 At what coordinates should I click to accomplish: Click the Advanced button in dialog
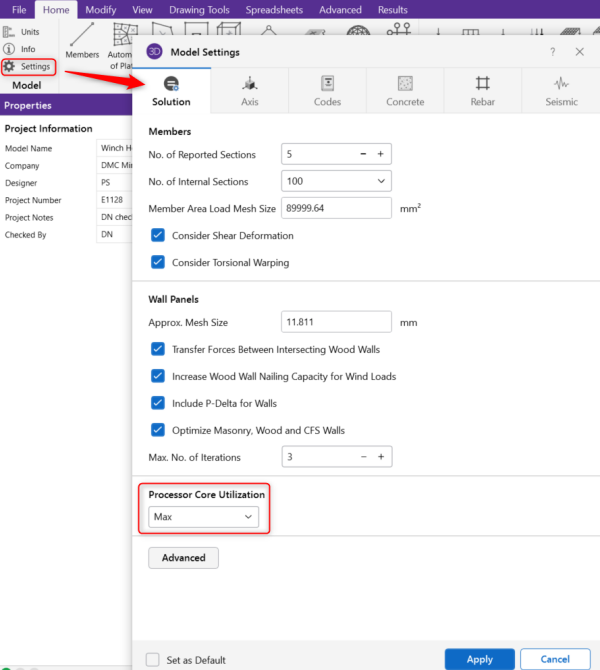[x=183, y=558]
